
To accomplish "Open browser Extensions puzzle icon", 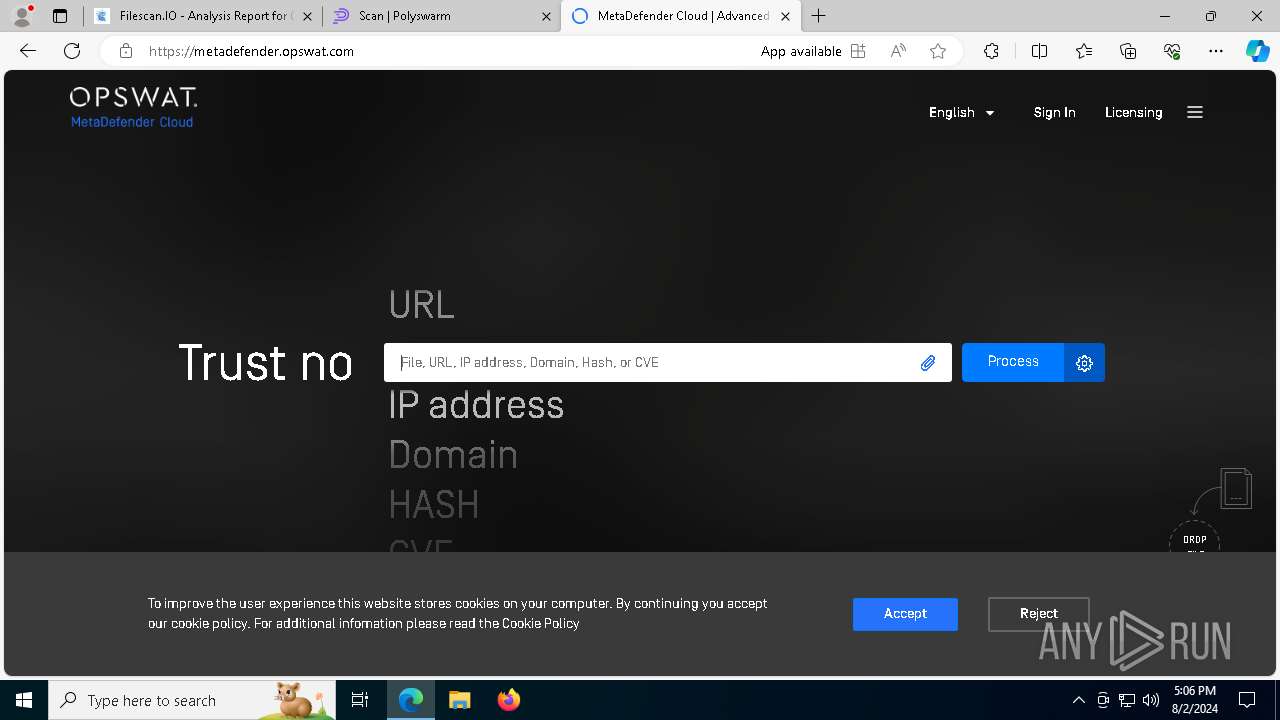I will [991, 51].
